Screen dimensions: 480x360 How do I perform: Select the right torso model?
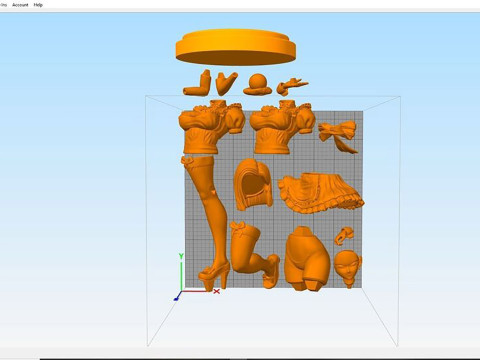click(x=282, y=127)
